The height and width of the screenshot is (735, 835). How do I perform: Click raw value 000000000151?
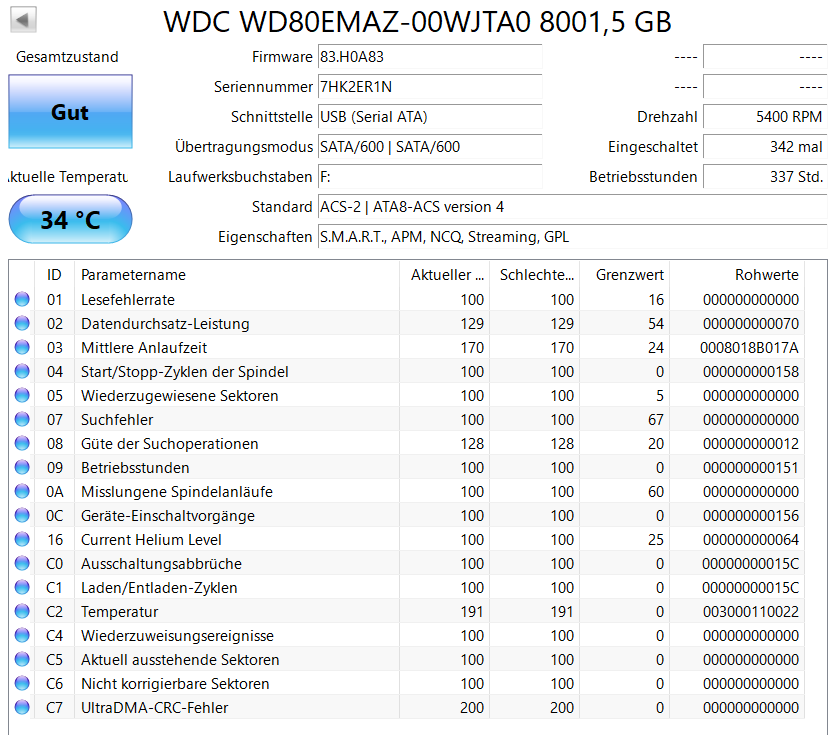(751, 467)
